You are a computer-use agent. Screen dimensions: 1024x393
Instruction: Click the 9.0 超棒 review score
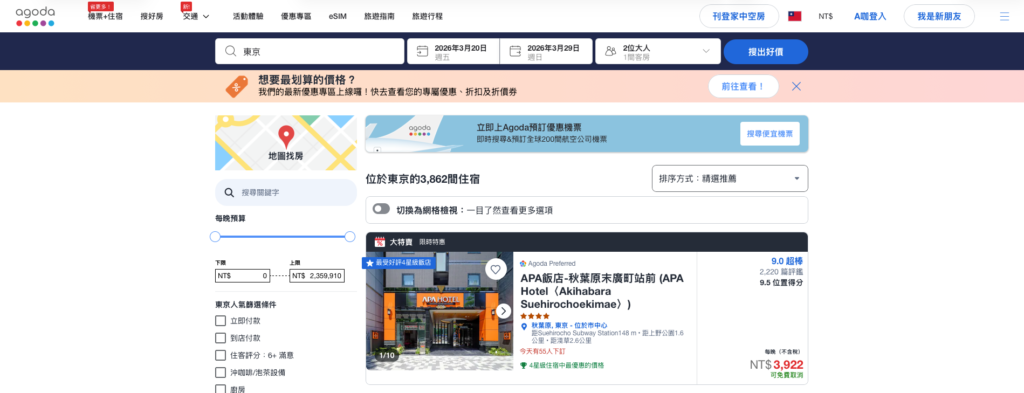pyautogui.click(x=787, y=260)
